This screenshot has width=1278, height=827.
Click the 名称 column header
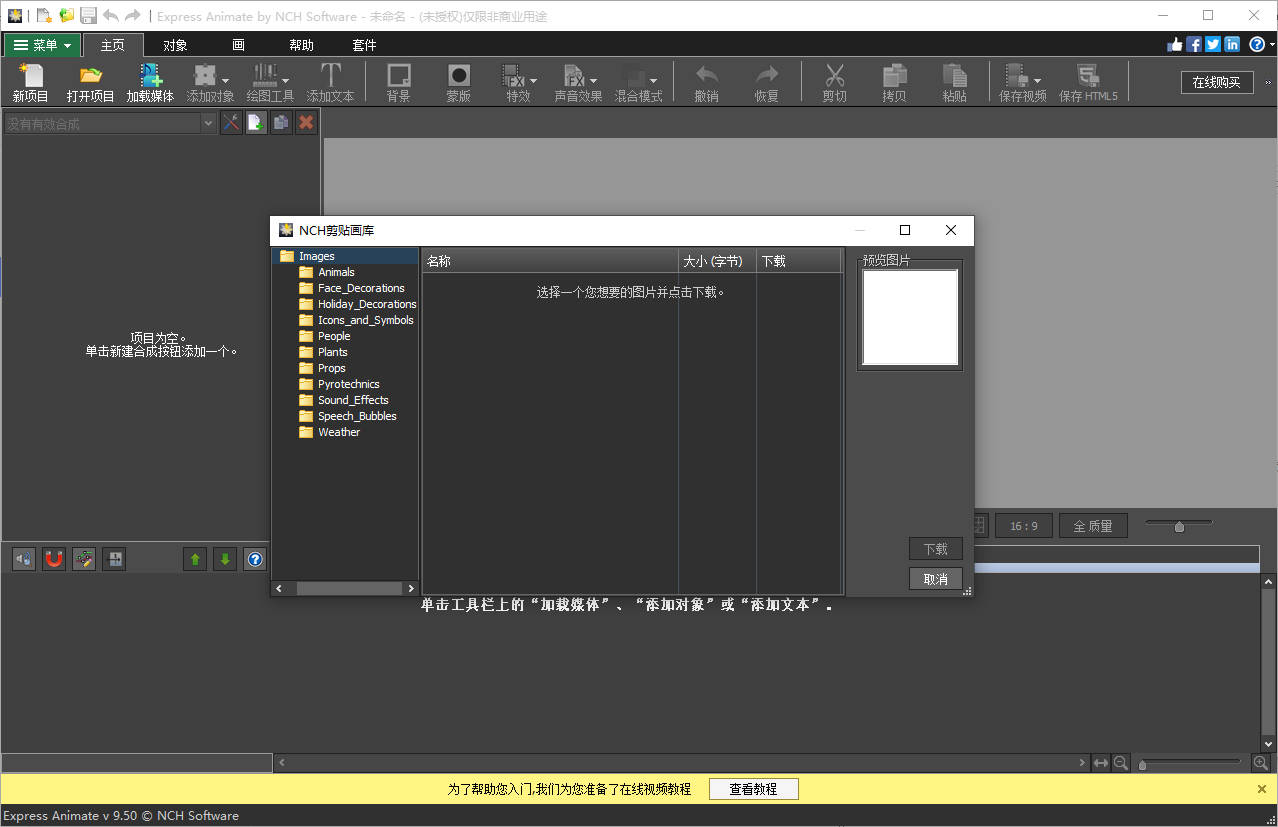point(550,261)
